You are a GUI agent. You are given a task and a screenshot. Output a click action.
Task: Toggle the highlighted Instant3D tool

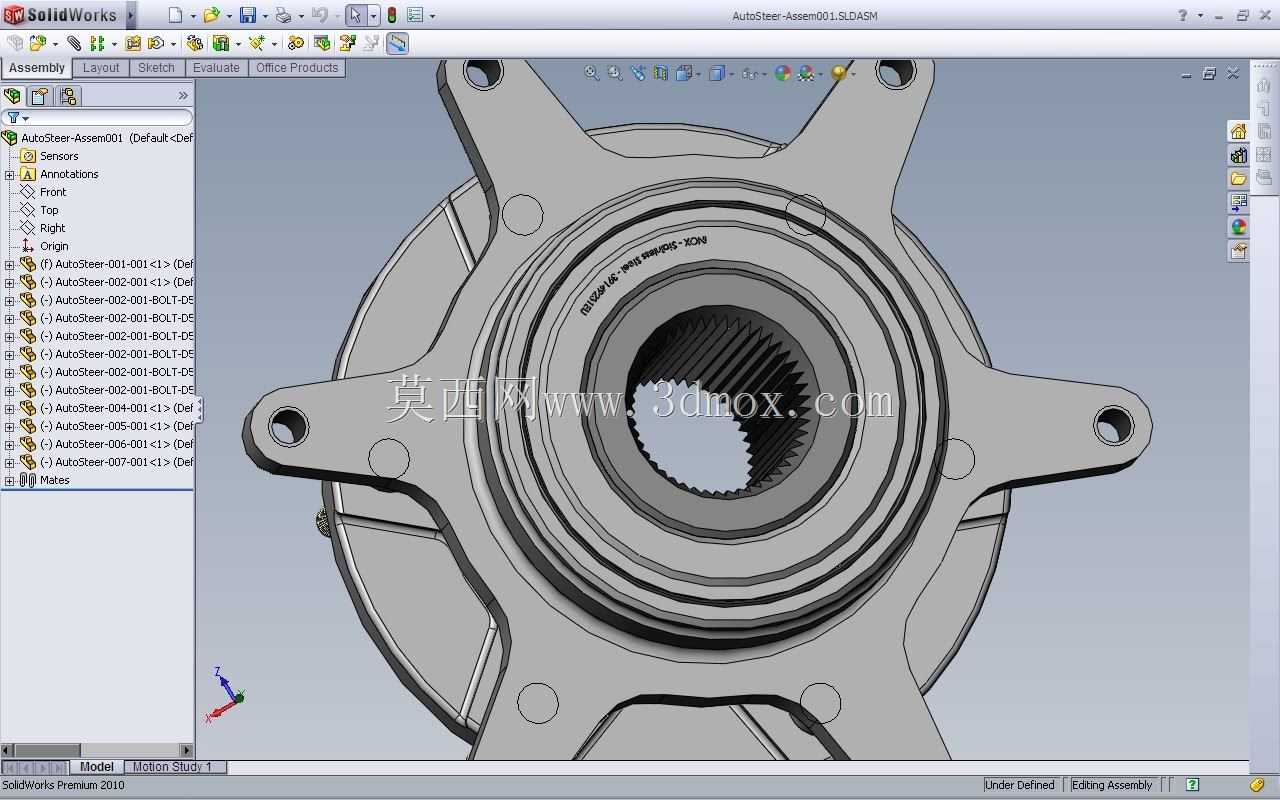coord(397,43)
